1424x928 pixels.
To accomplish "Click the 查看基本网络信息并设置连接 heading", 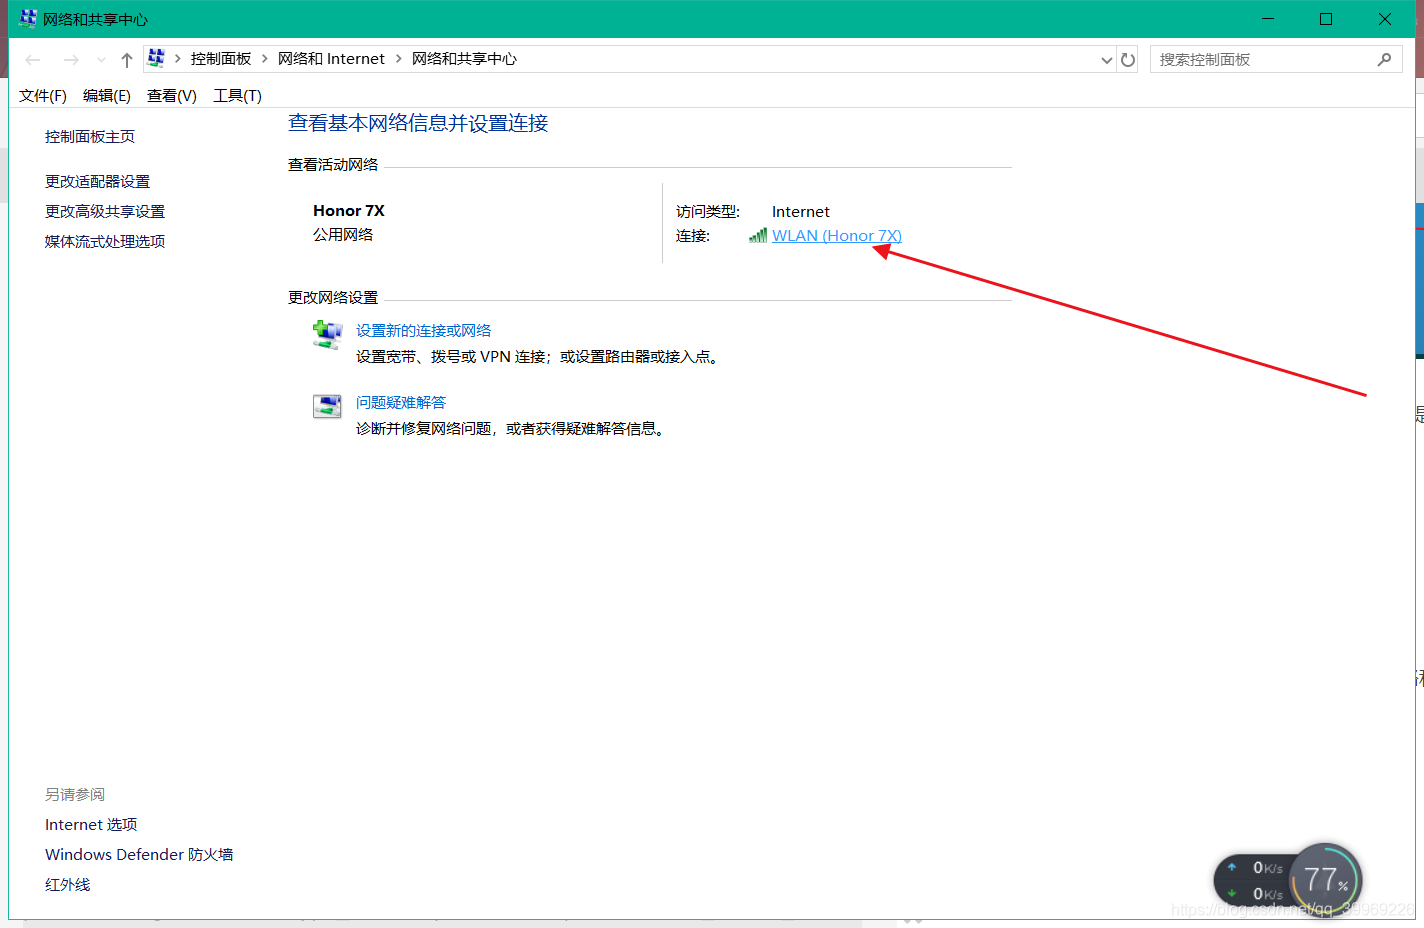I will pos(418,123).
